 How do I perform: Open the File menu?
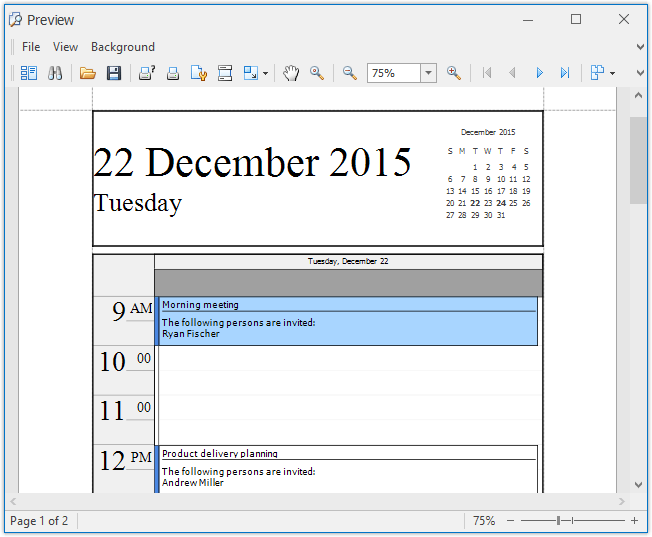pos(31,47)
